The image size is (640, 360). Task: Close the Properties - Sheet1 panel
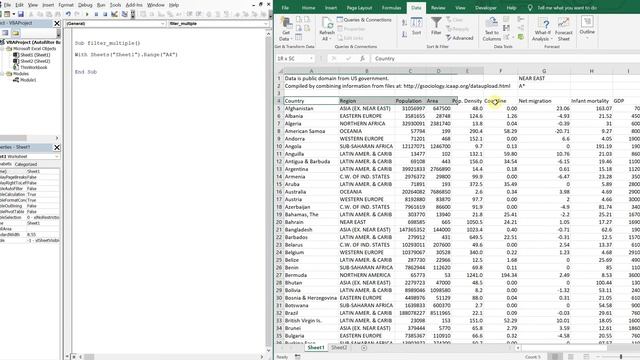tap(57, 147)
